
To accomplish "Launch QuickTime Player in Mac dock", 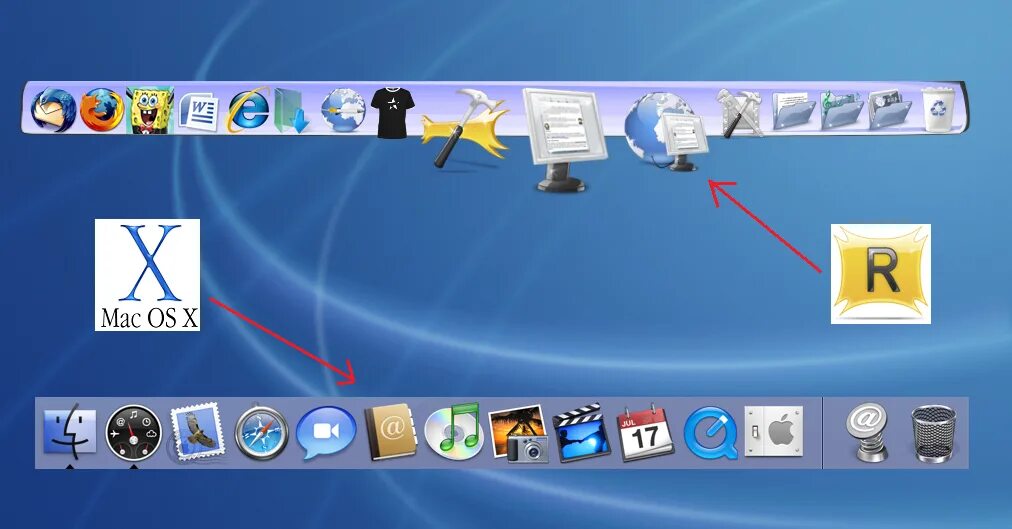I will pyautogui.click(x=711, y=433).
